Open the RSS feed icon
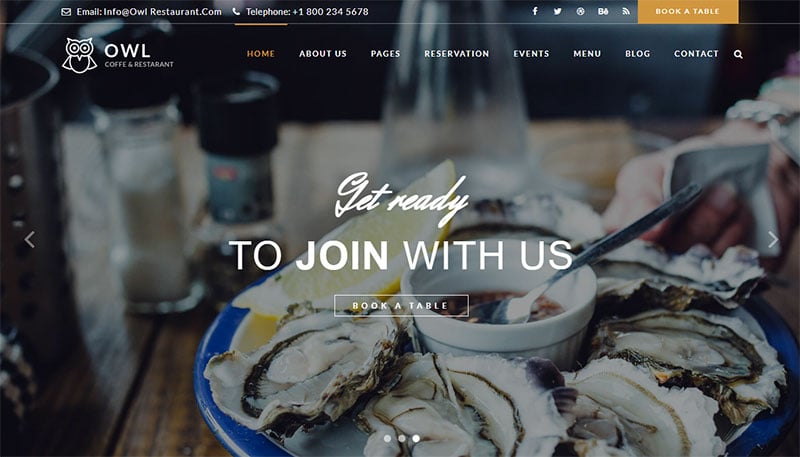This screenshot has width=800, height=457. 626,11
